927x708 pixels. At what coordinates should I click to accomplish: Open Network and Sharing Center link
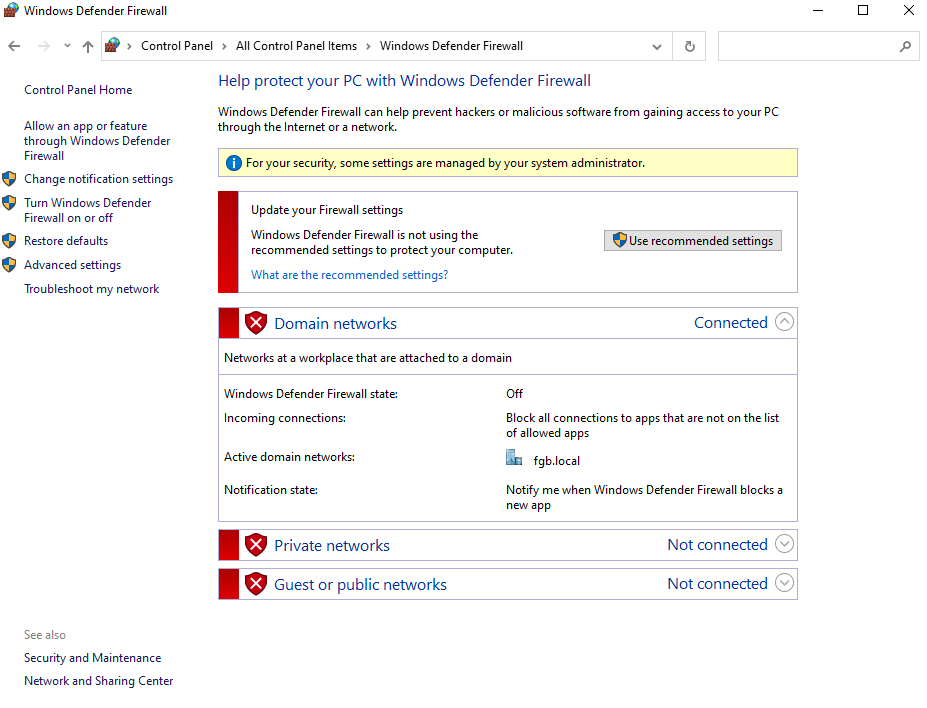(x=98, y=681)
